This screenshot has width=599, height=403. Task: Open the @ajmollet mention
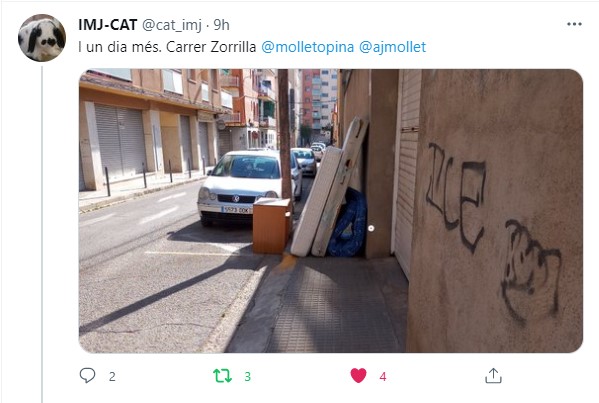[x=392, y=47]
